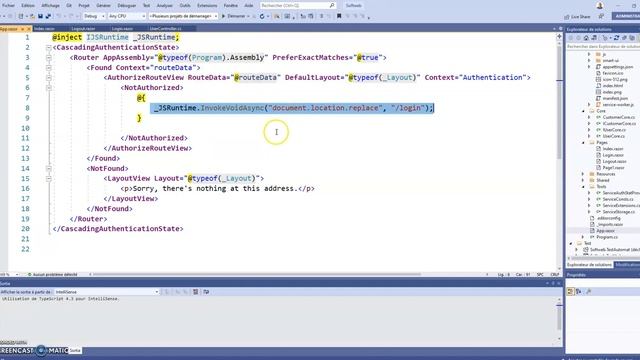
Task: Focus the Rechercher (Ctrl+Q) search box
Action: tap(298, 6)
